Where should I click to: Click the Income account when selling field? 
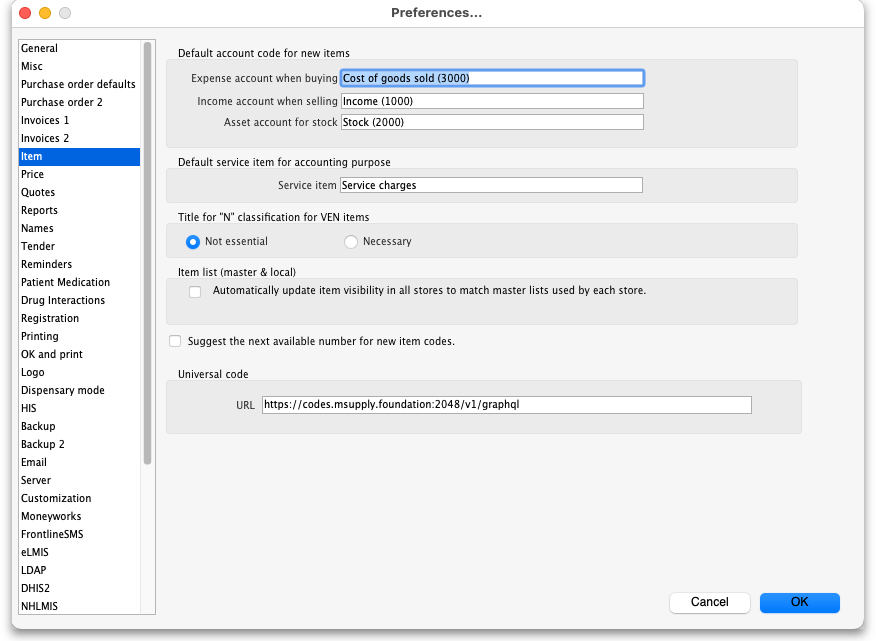pos(491,101)
